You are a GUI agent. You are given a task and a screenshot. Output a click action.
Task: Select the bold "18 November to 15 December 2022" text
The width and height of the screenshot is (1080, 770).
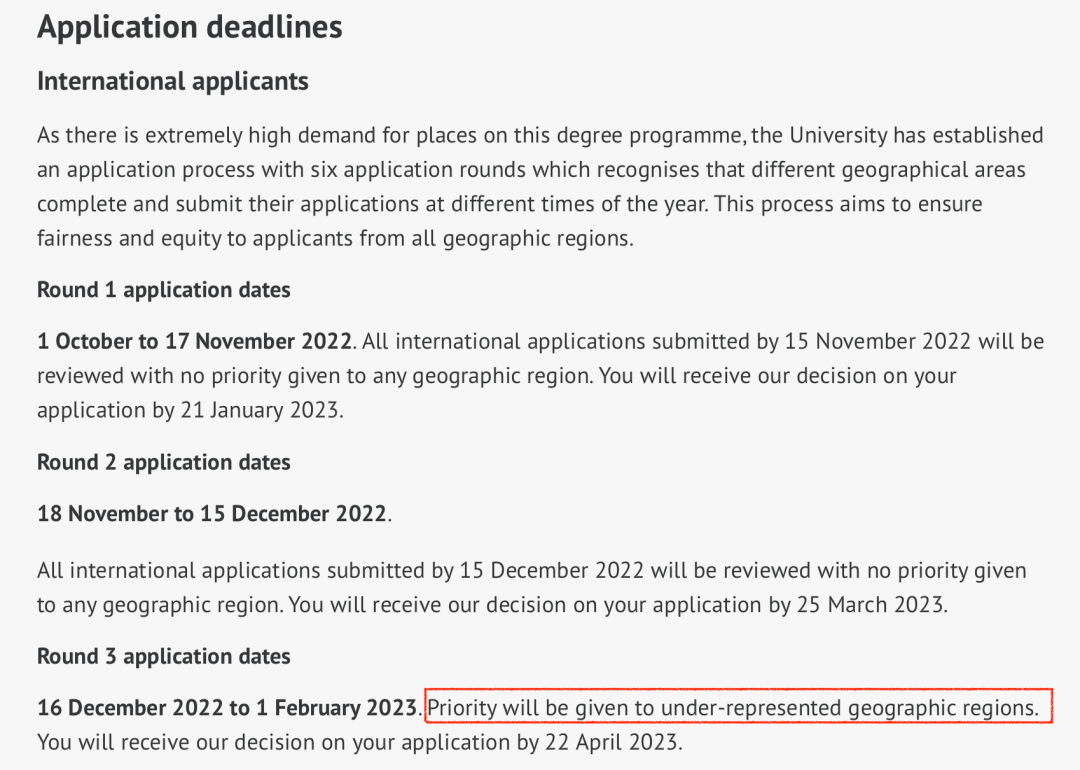coord(212,514)
